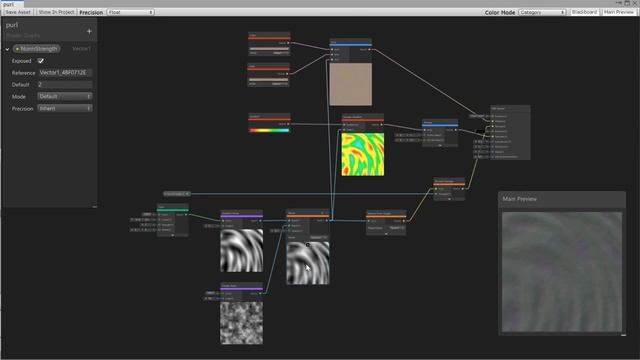Select the NormStrength property pill in blackboard
This screenshot has height=360, width=640.
pyautogui.click(x=37, y=49)
